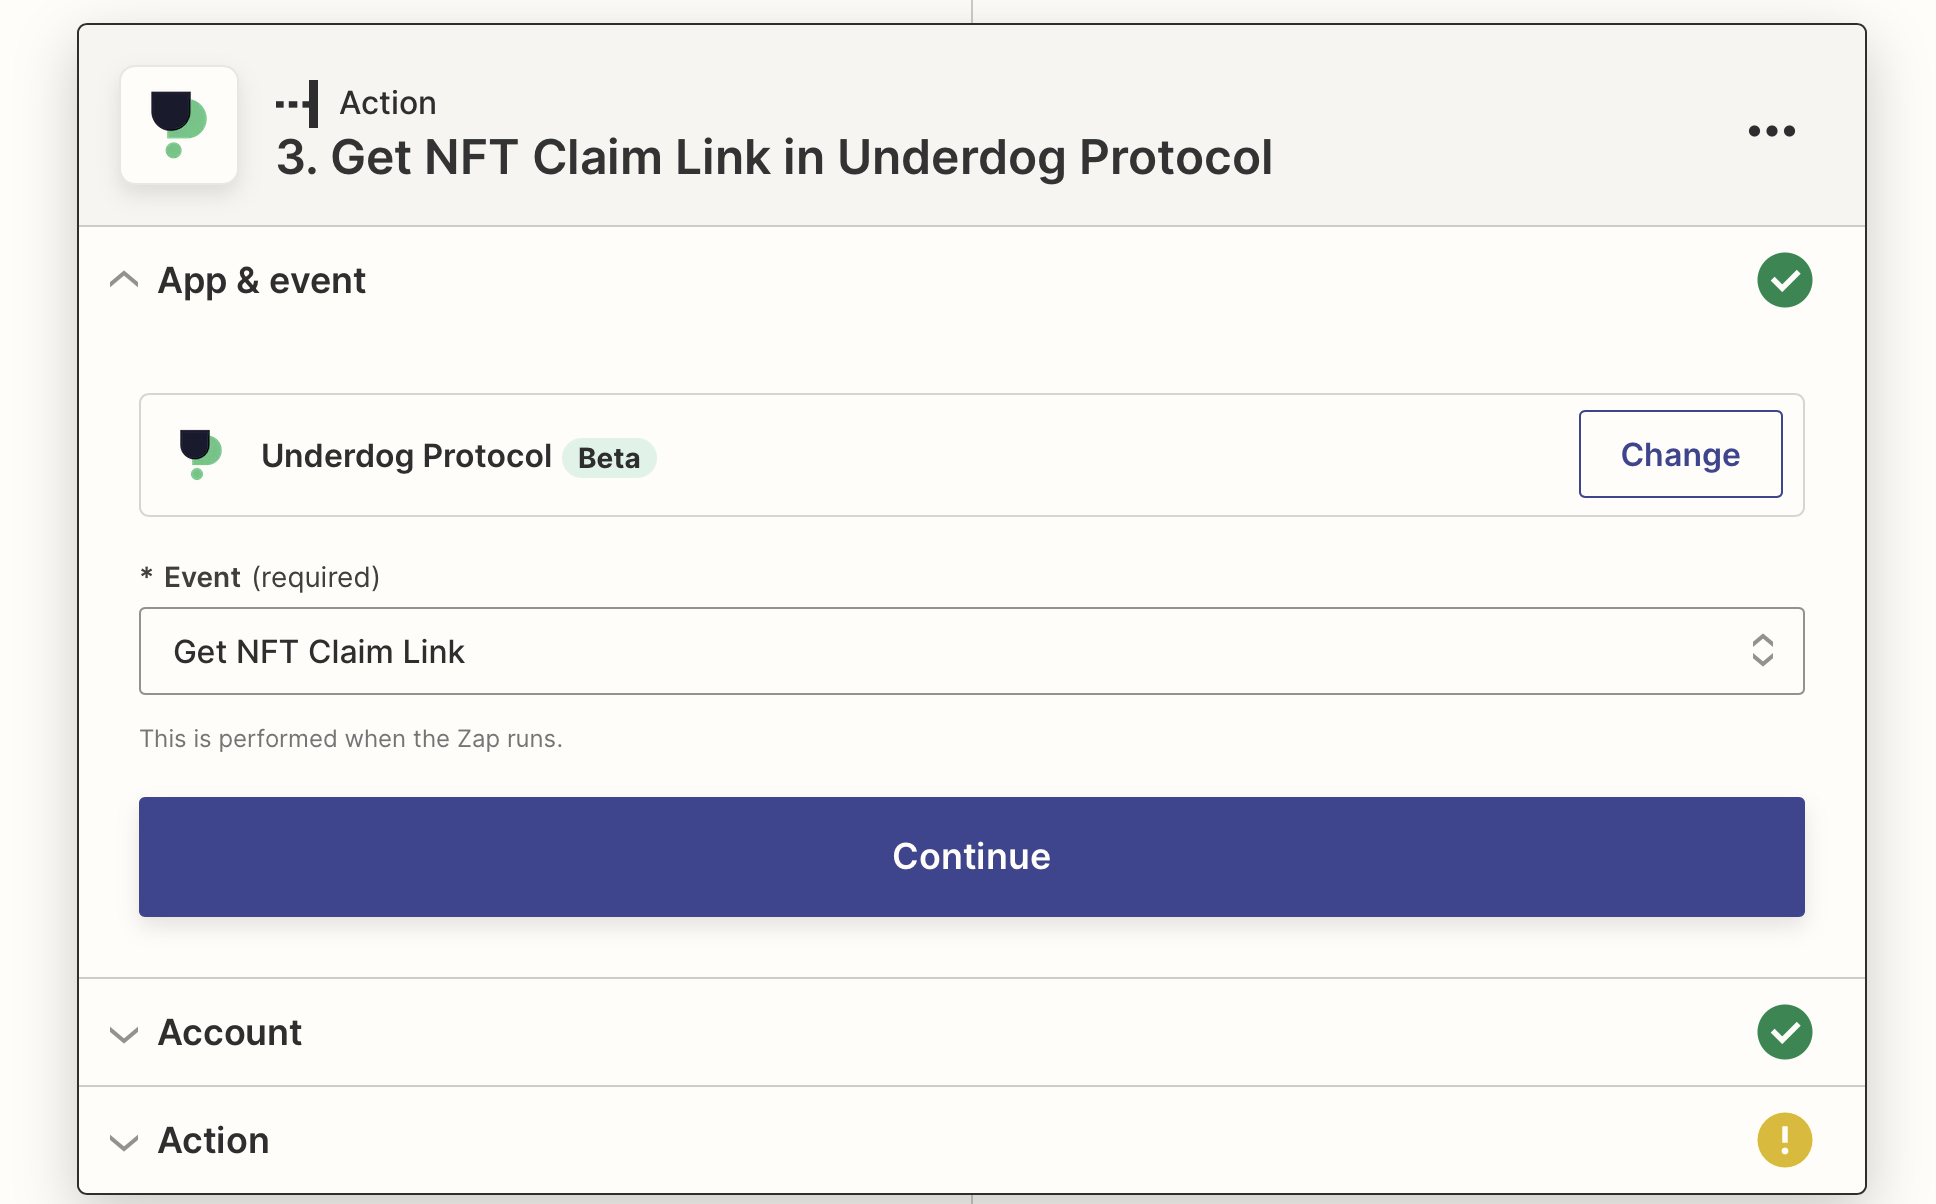Click the App & event section title
The width and height of the screenshot is (1936, 1204).
(x=262, y=281)
